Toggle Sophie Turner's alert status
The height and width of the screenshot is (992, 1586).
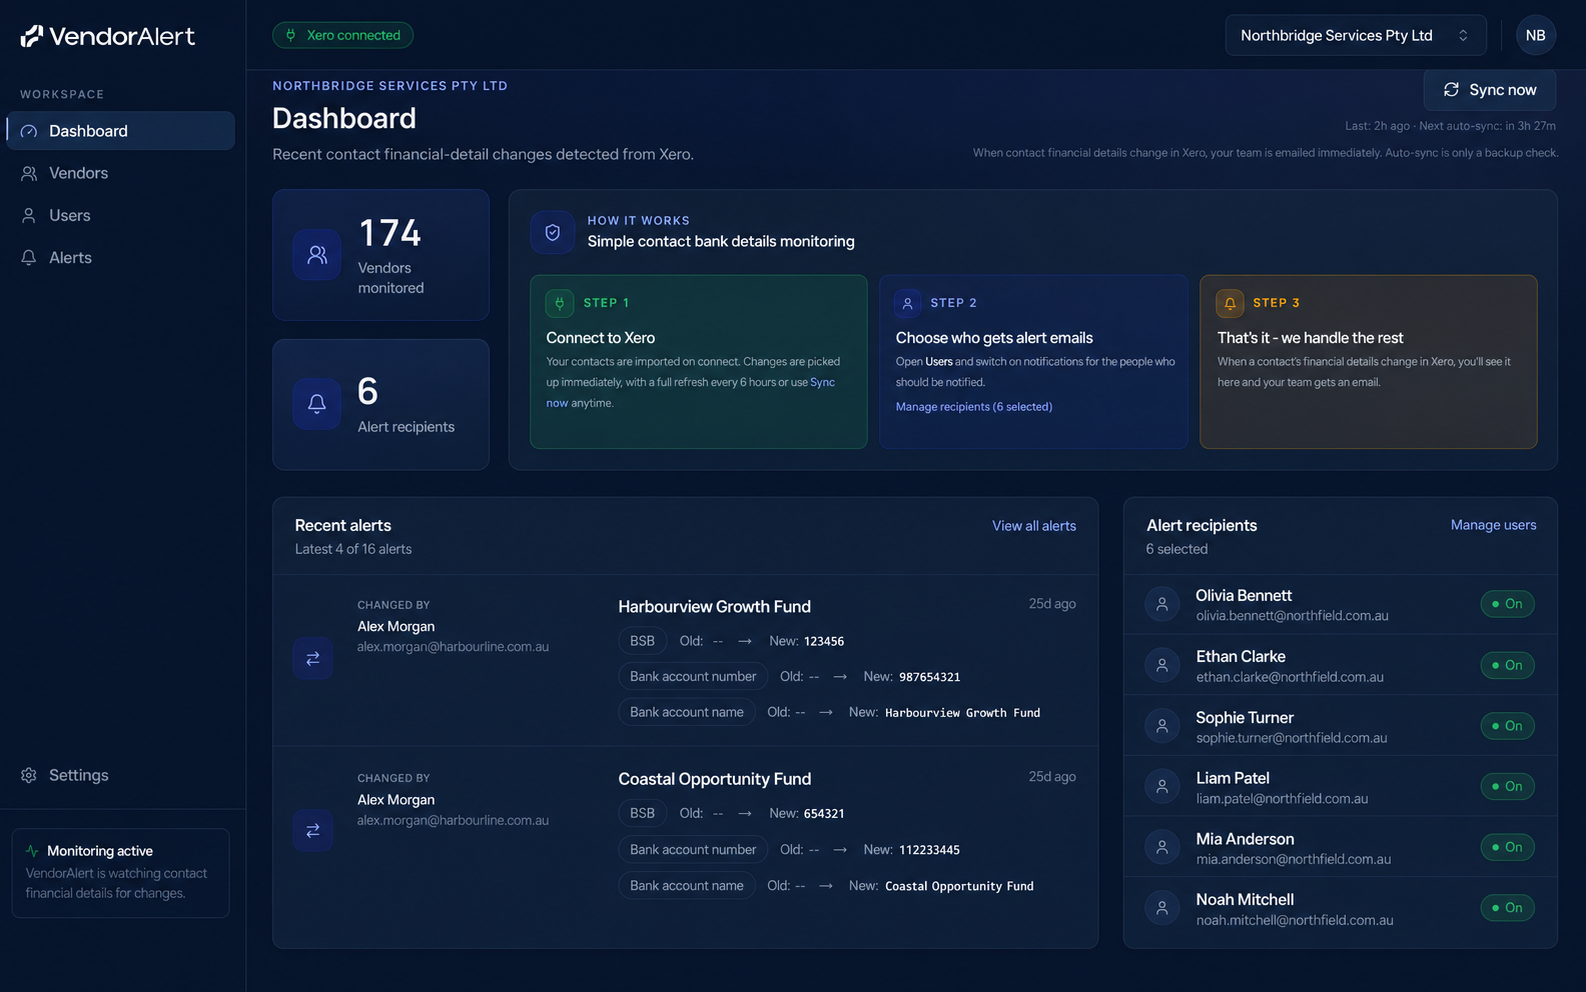pos(1507,726)
